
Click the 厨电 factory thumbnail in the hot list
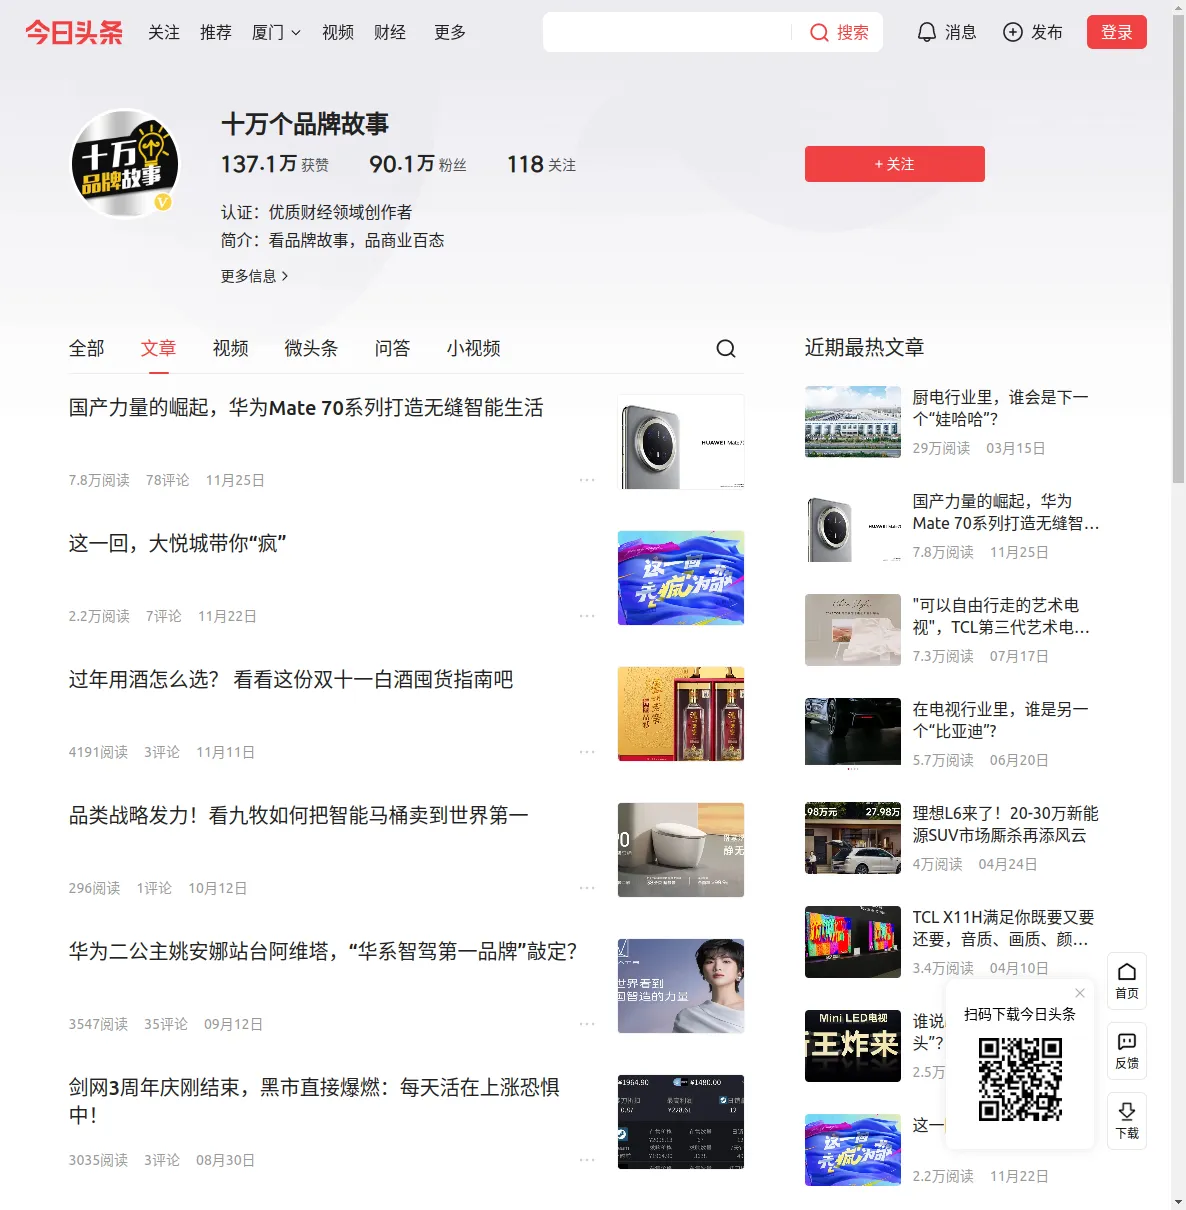click(x=853, y=422)
